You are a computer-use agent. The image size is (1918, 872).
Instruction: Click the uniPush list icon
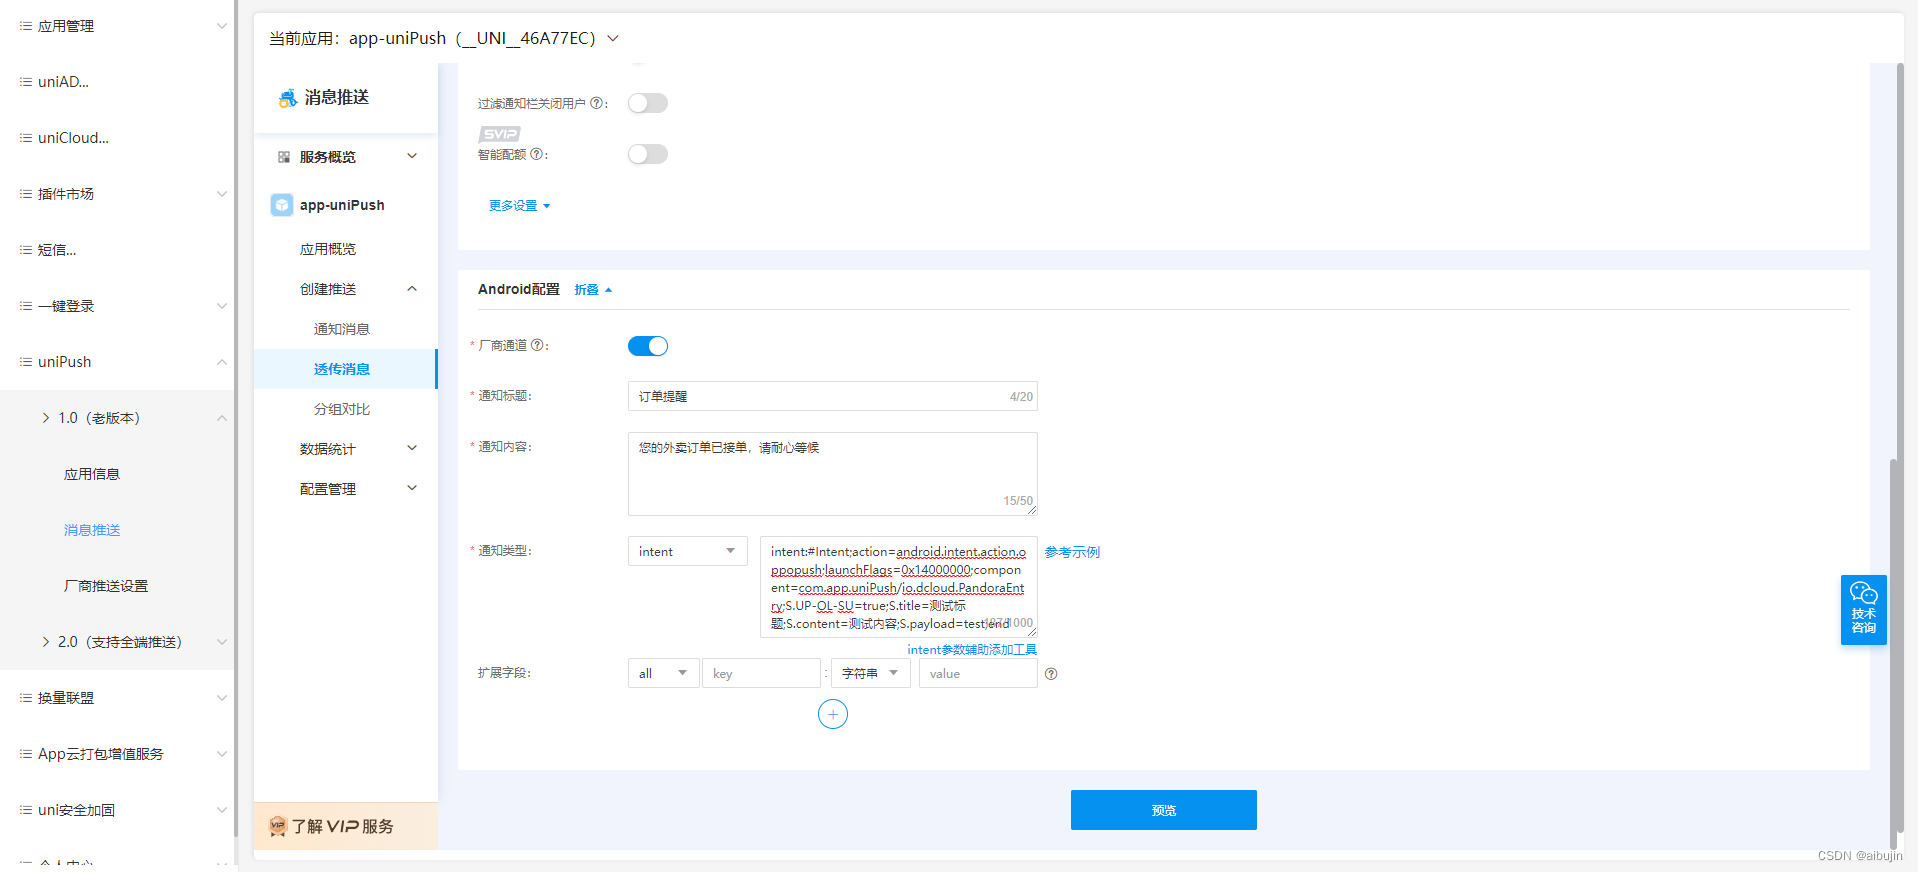pyautogui.click(x=25, y=362)
